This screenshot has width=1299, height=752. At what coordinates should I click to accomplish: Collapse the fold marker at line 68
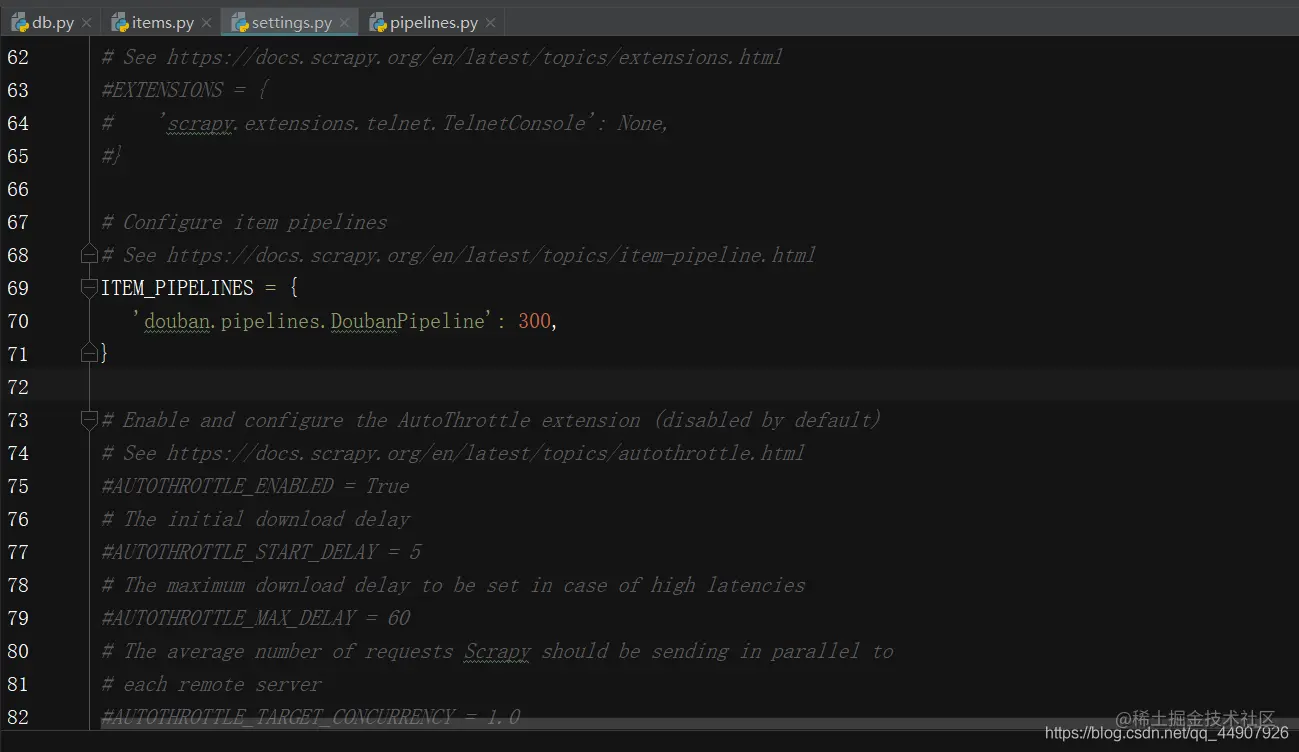click(89, 253)
